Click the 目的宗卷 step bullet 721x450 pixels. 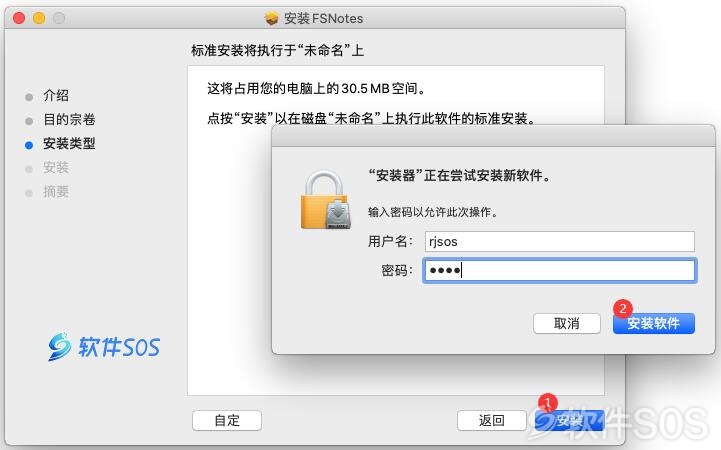(x=29, y=121)
